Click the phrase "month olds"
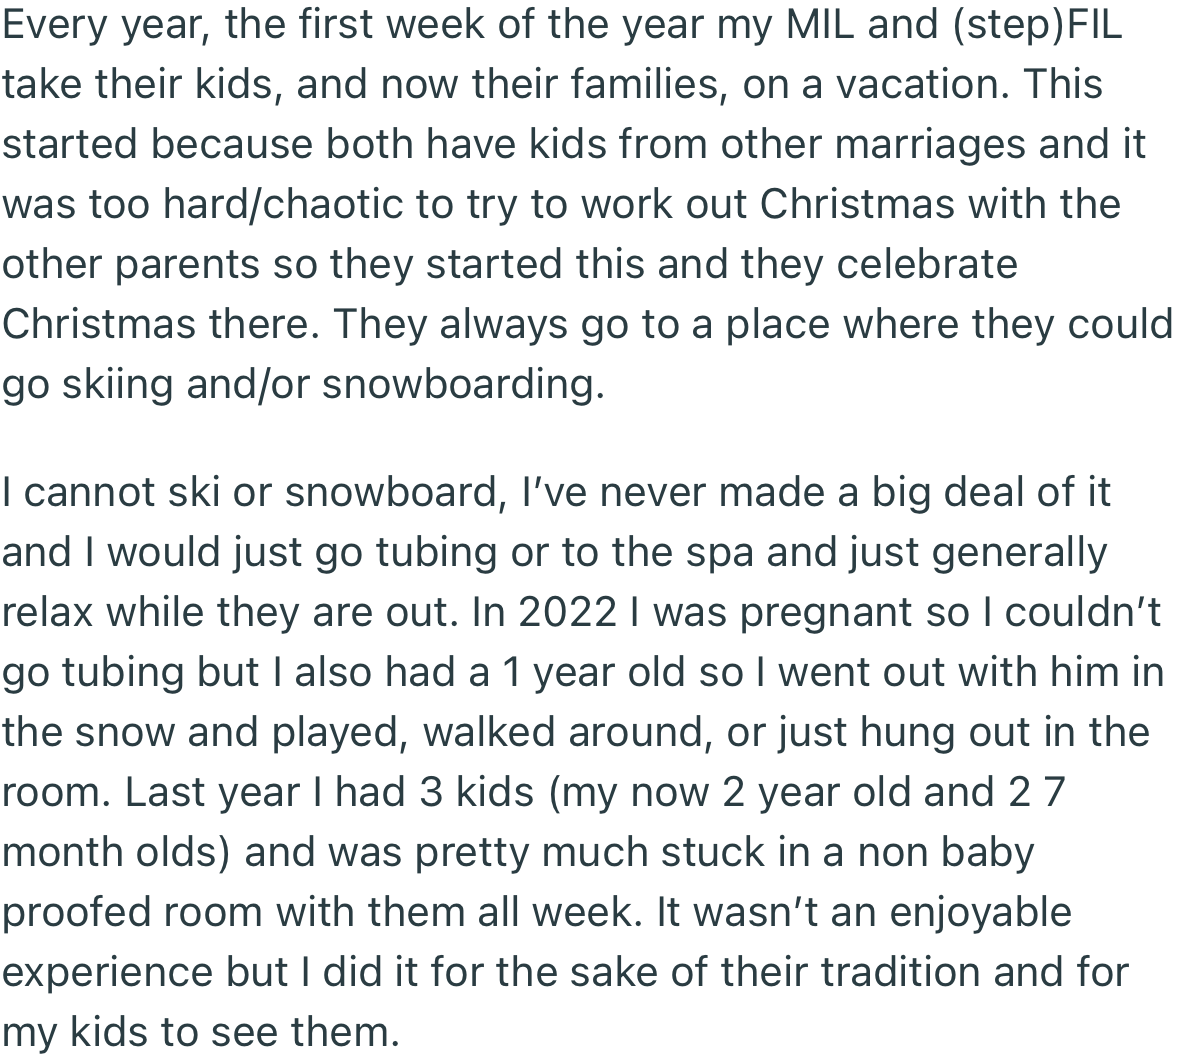This screenshot has height=1054, width=1177. pos(115,853)
